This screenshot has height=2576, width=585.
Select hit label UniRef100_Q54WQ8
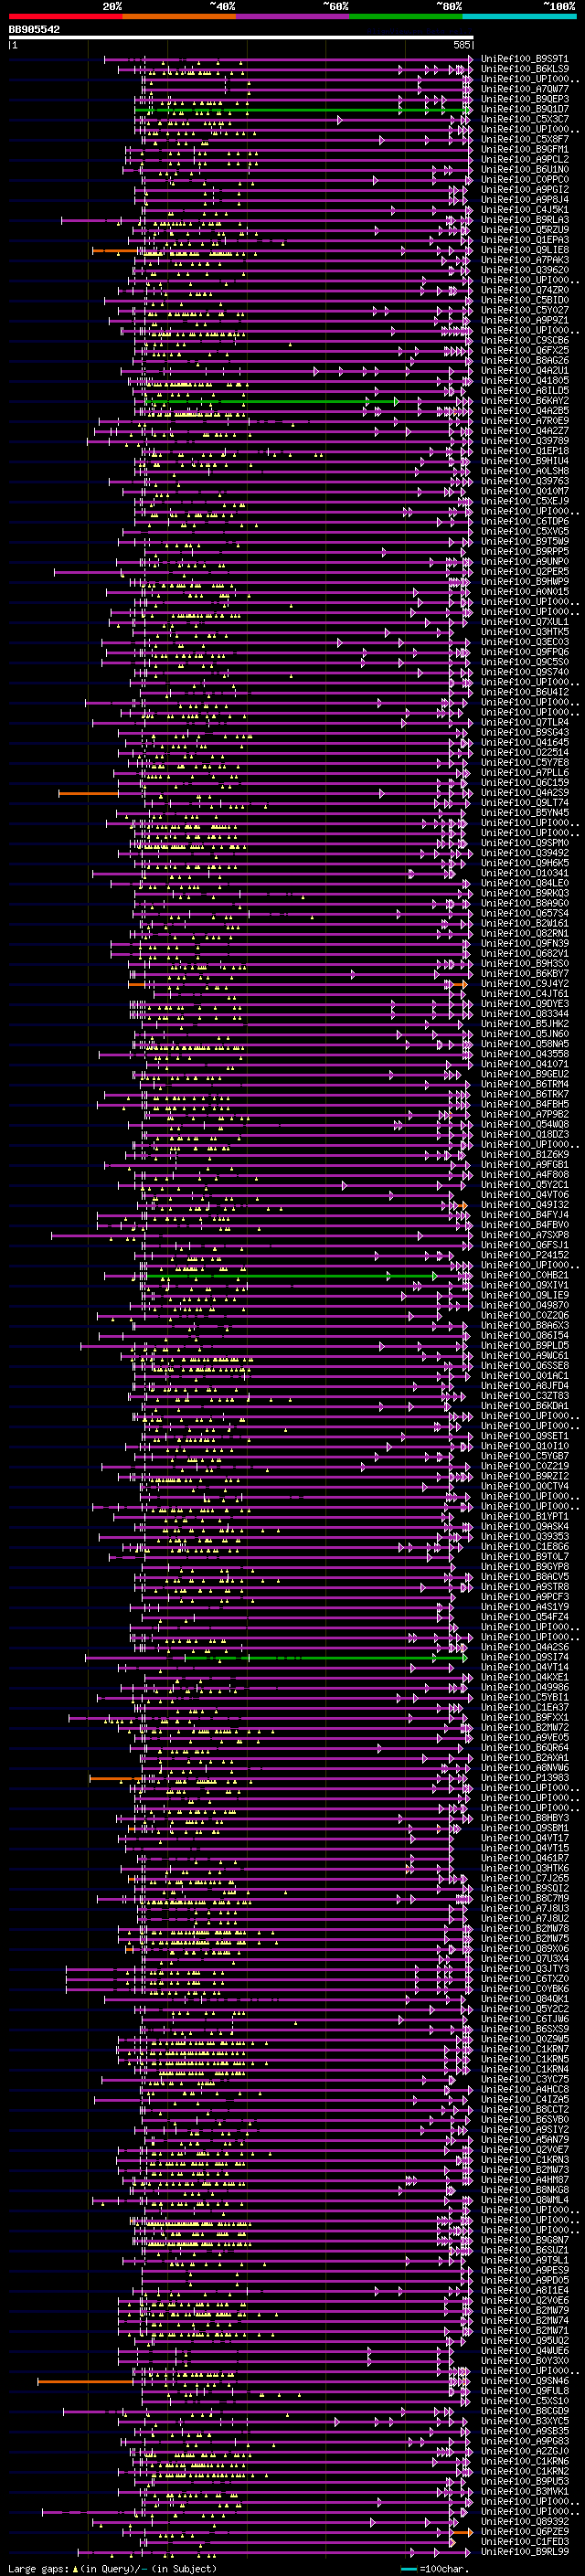(525, 1125)
